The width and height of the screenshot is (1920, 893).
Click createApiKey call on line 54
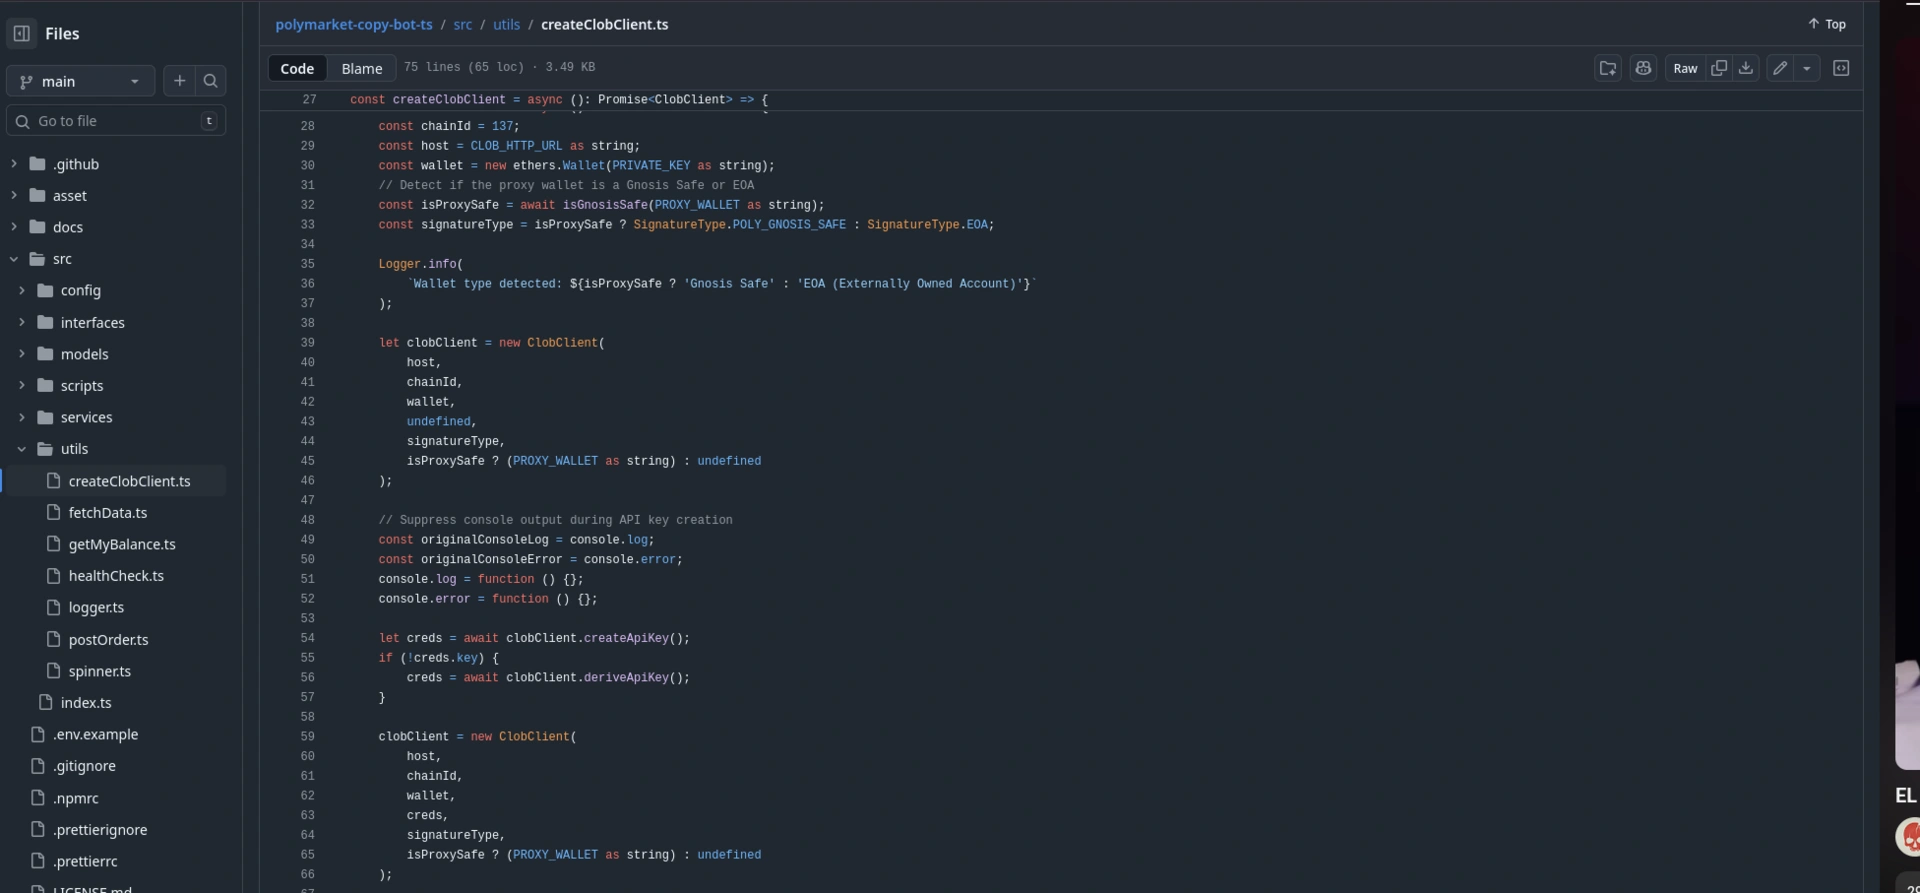(626, 638)
